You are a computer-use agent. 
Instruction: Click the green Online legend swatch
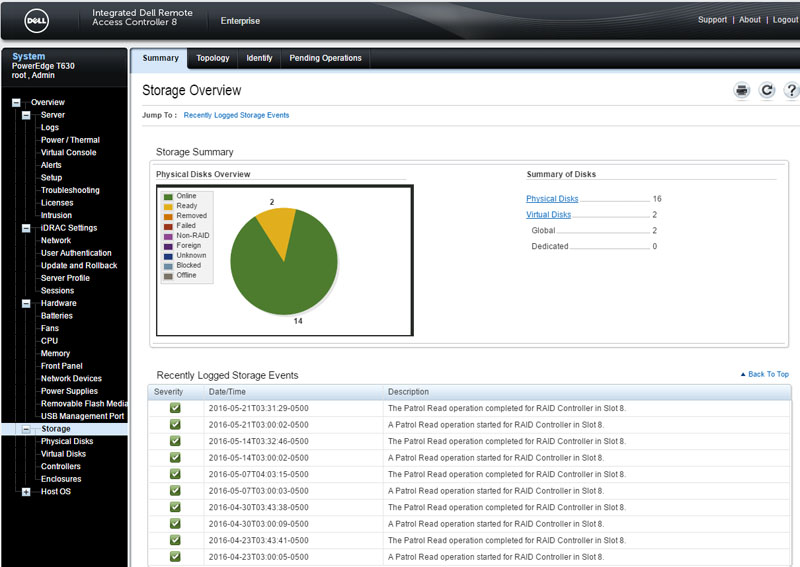point(169,196)
